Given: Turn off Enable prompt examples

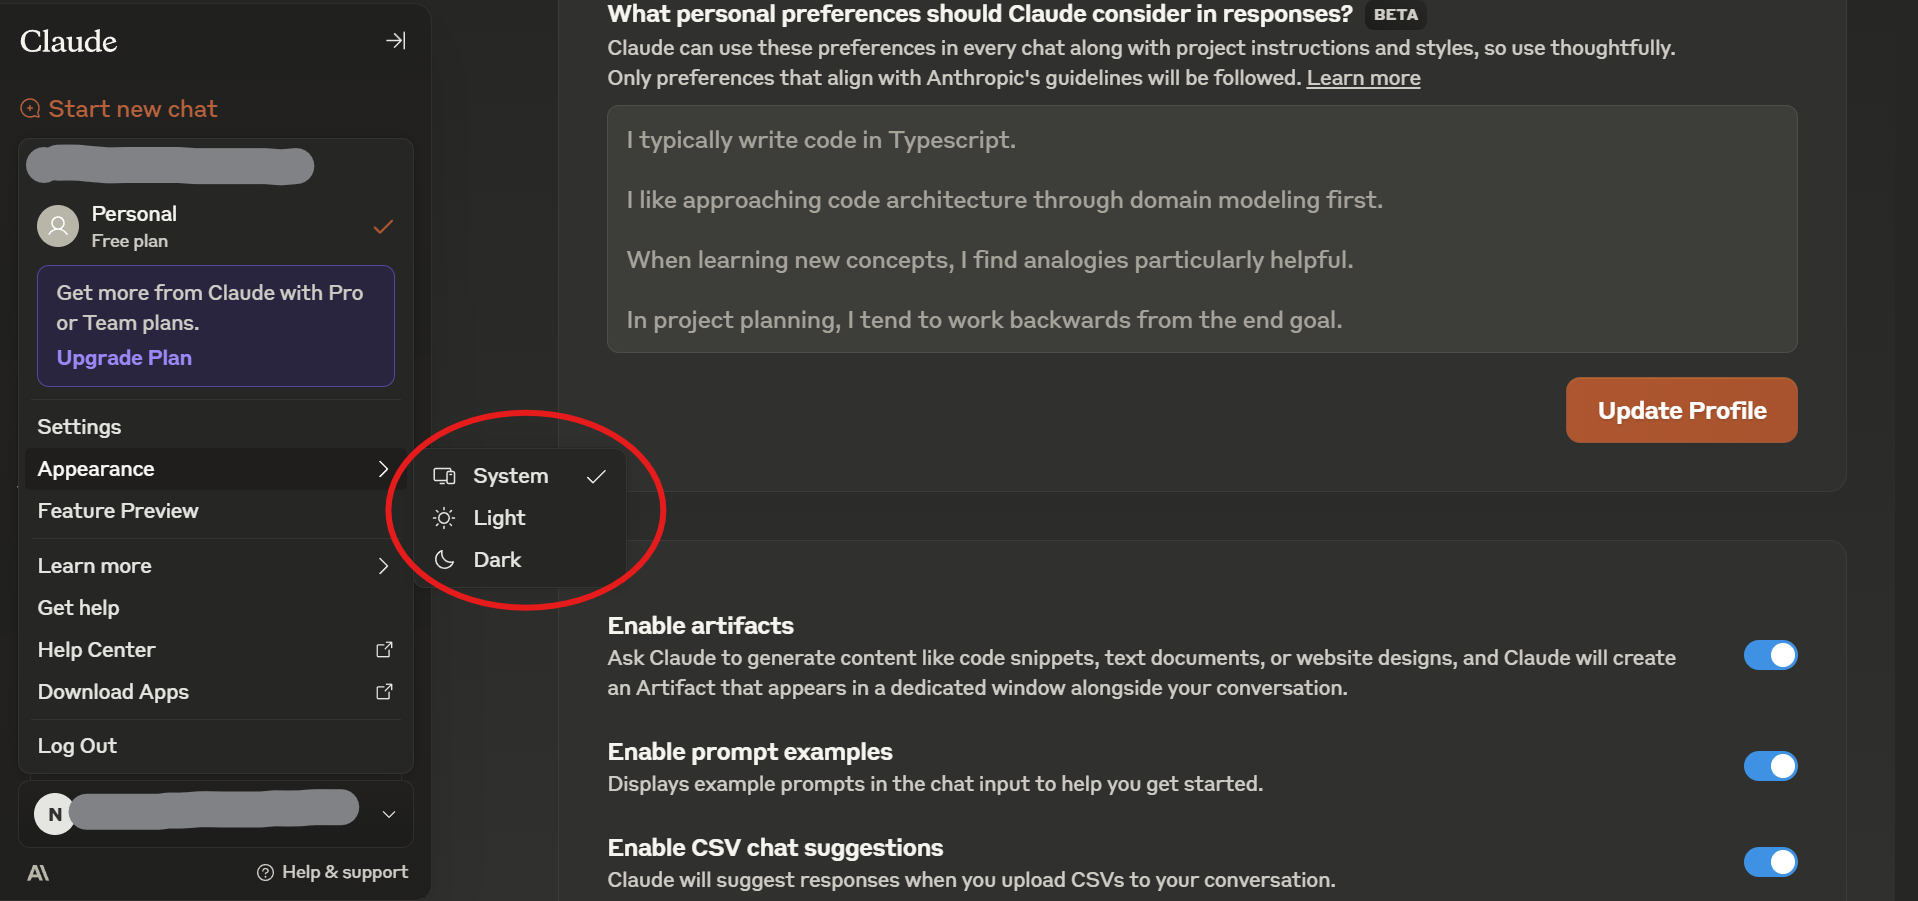Looking at the screenshot, I should click(1770, 766).
